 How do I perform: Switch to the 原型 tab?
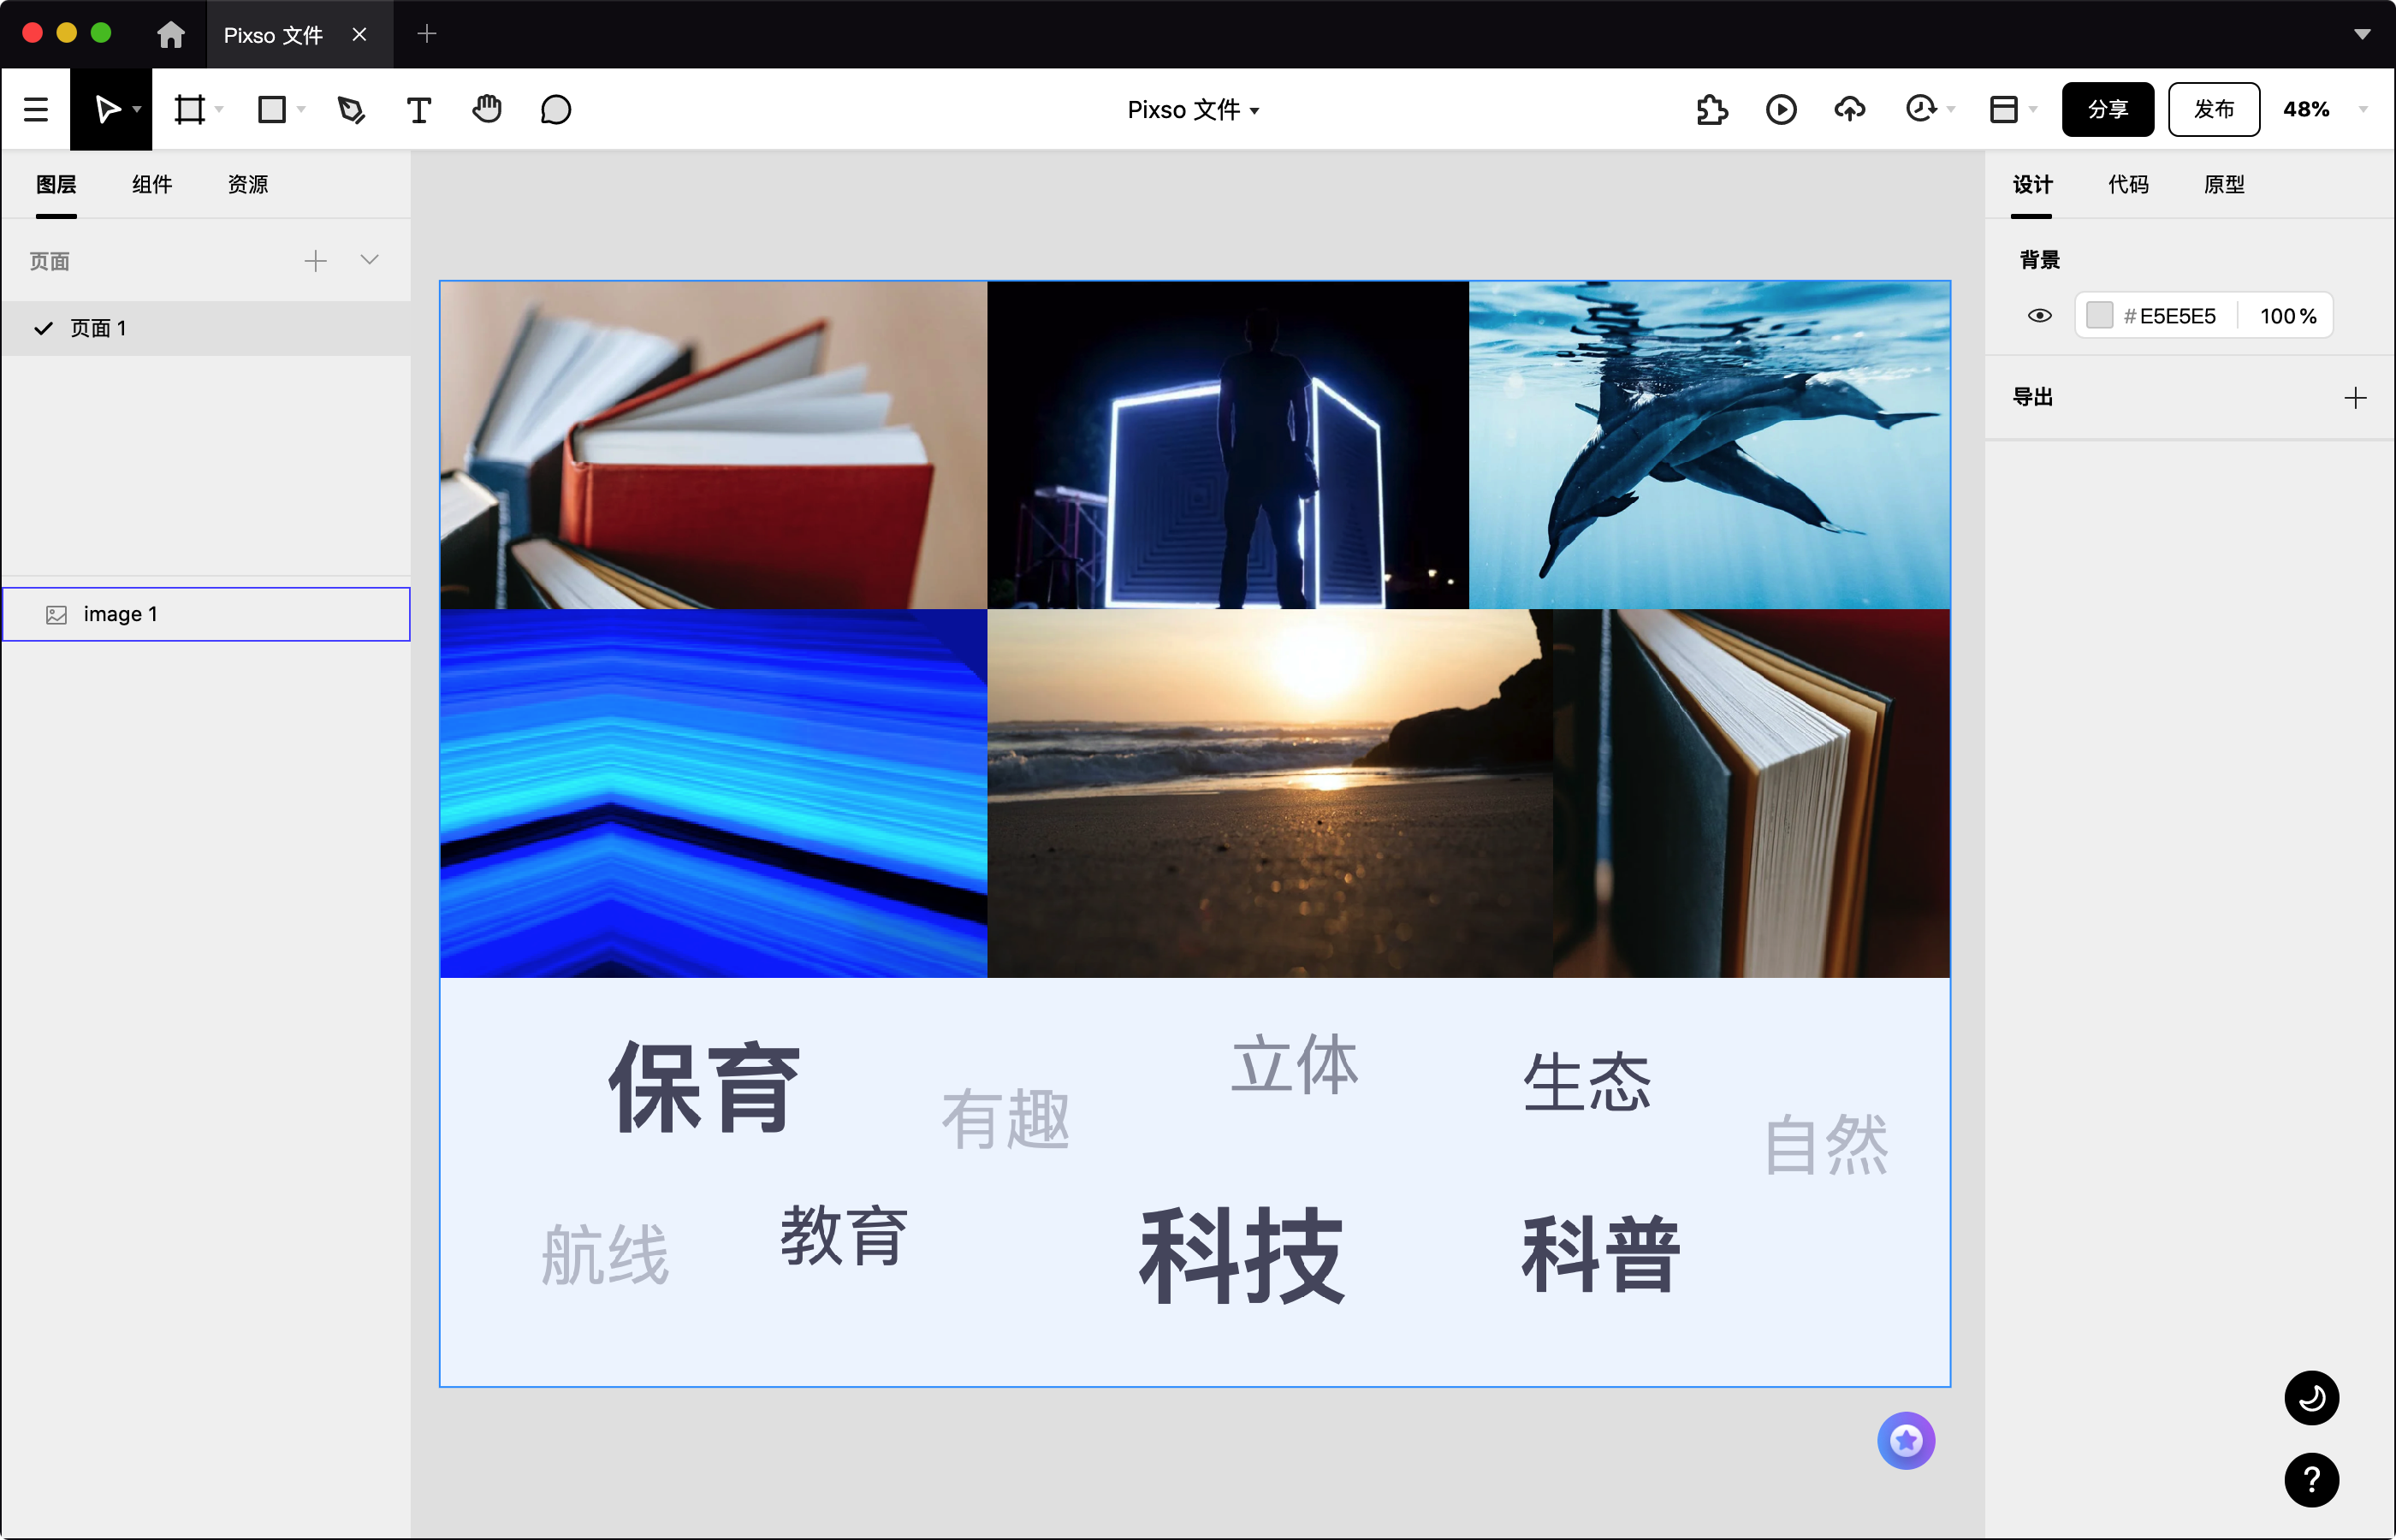[2224, 184]
